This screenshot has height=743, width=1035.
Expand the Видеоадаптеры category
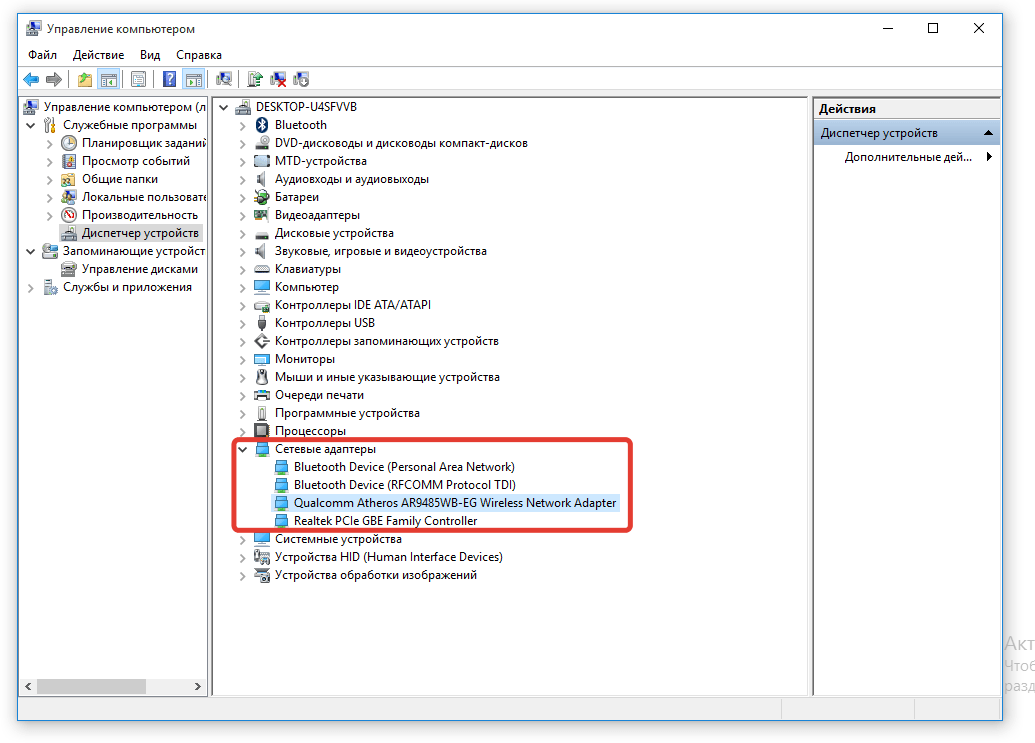click(242, 215)
